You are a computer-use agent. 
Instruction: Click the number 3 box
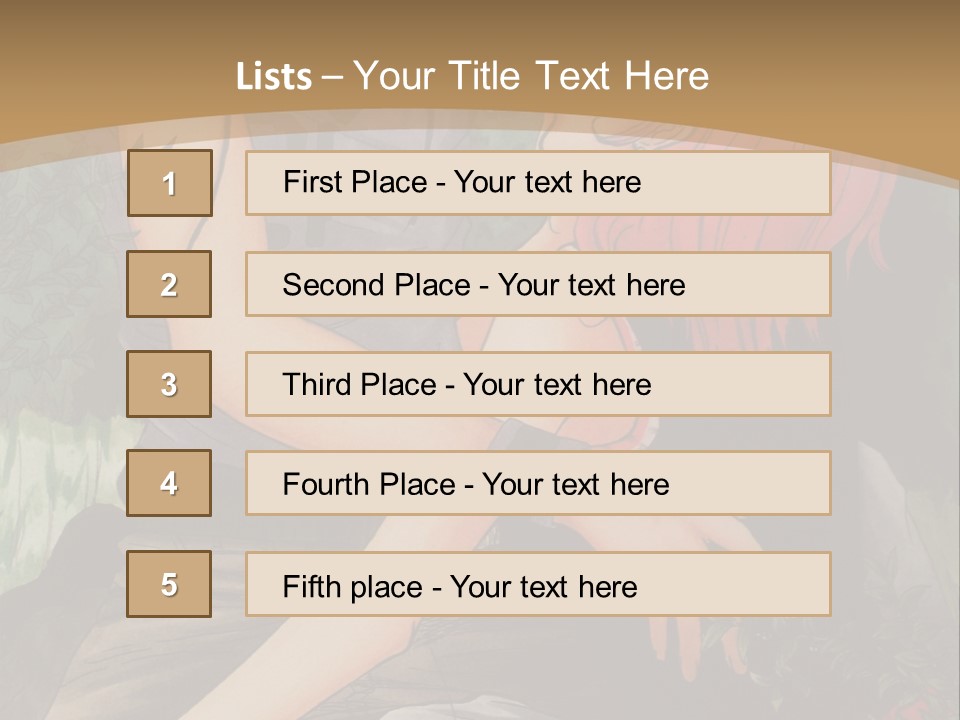point(169,384)
